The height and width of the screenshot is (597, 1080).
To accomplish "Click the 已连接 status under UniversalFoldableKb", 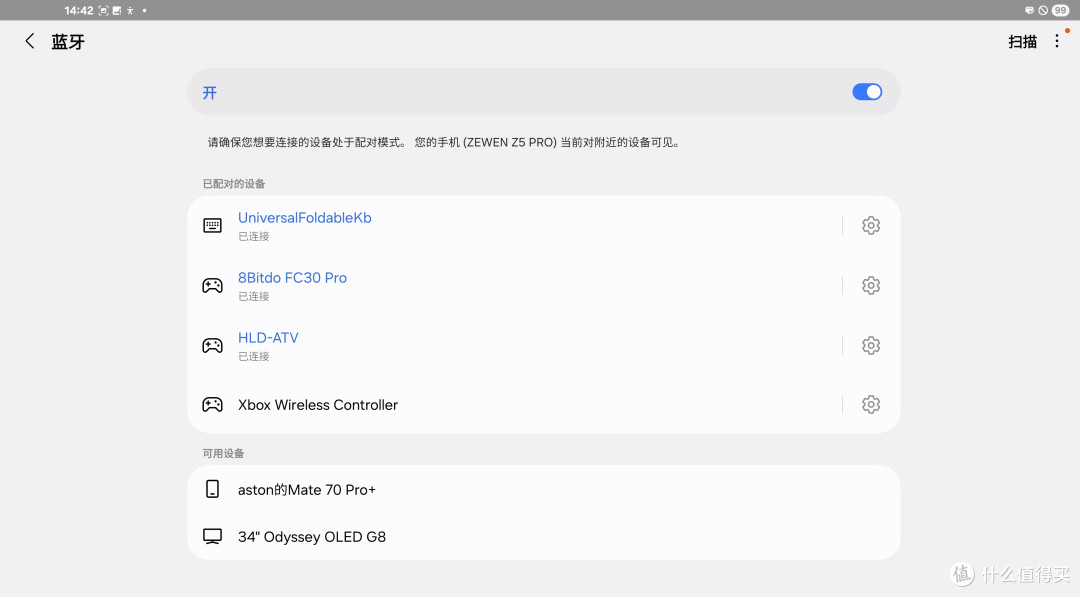I will pos(253,236).
